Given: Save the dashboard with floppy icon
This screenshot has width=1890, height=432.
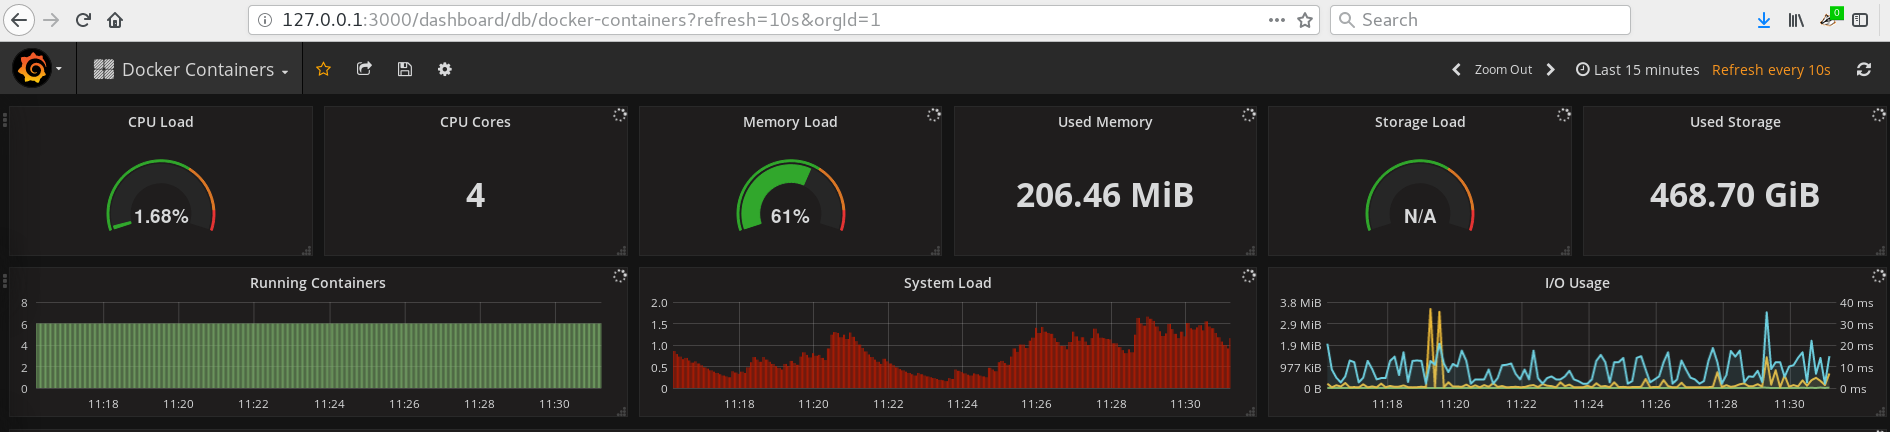Looking at the screenshot, I should coord(405,69).
